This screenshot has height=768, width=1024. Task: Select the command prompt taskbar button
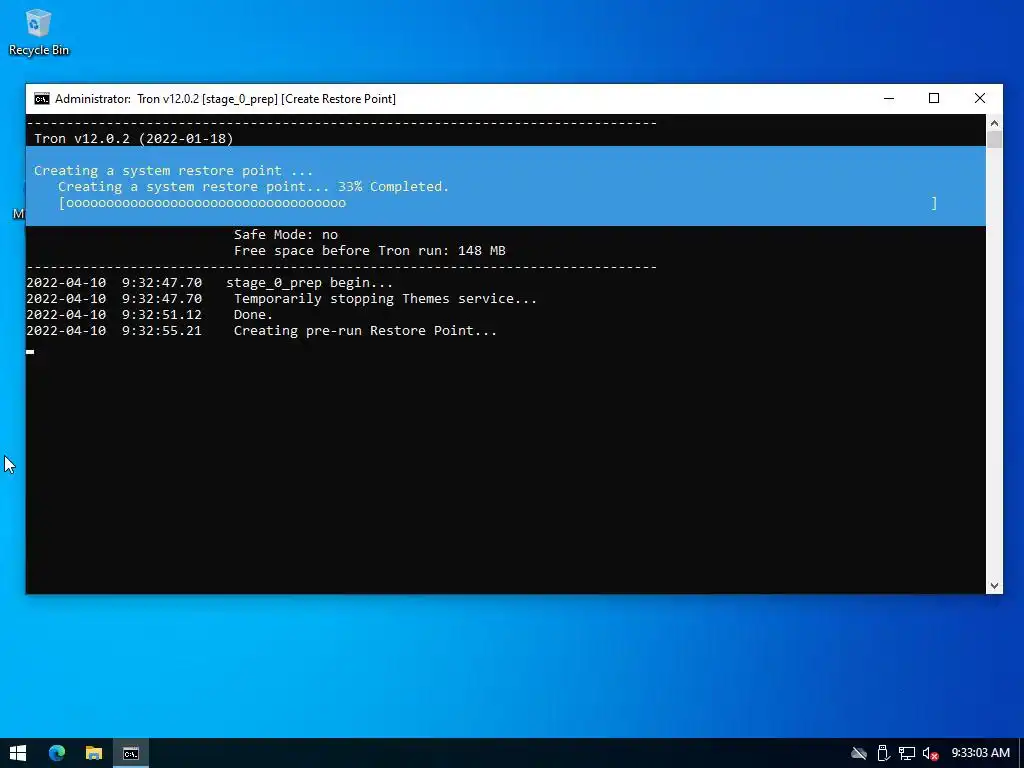coord(131,753)
